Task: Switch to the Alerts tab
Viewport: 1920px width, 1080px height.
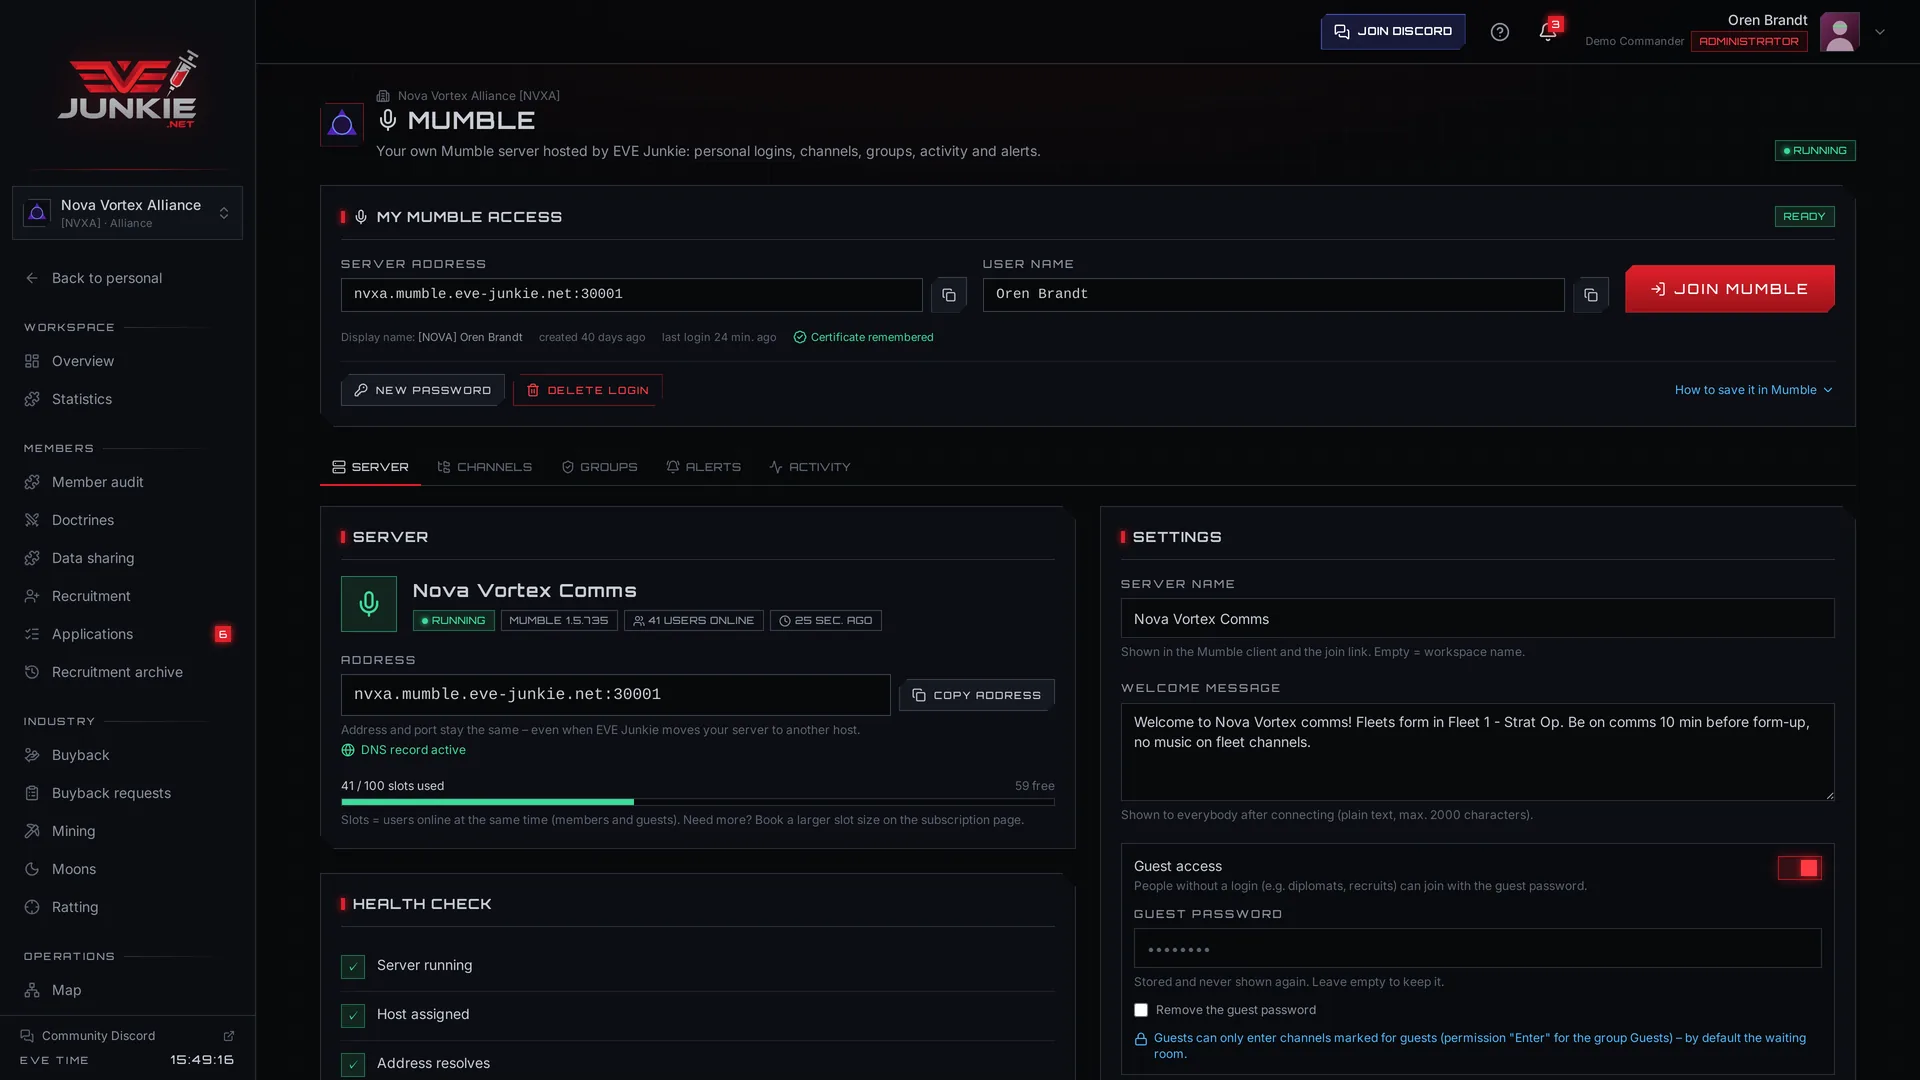Action: (703, 467)
